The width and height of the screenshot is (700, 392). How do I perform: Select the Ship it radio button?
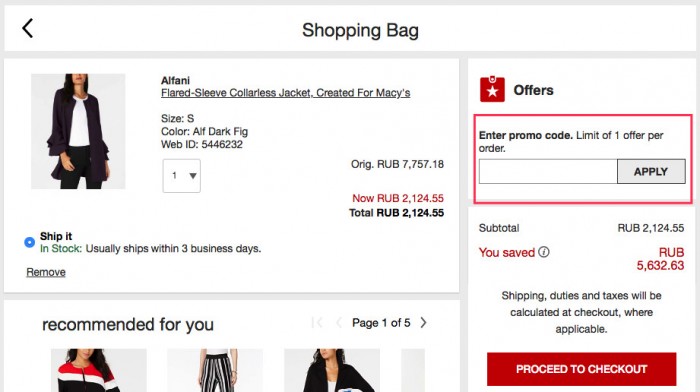[x=29, y=242]
